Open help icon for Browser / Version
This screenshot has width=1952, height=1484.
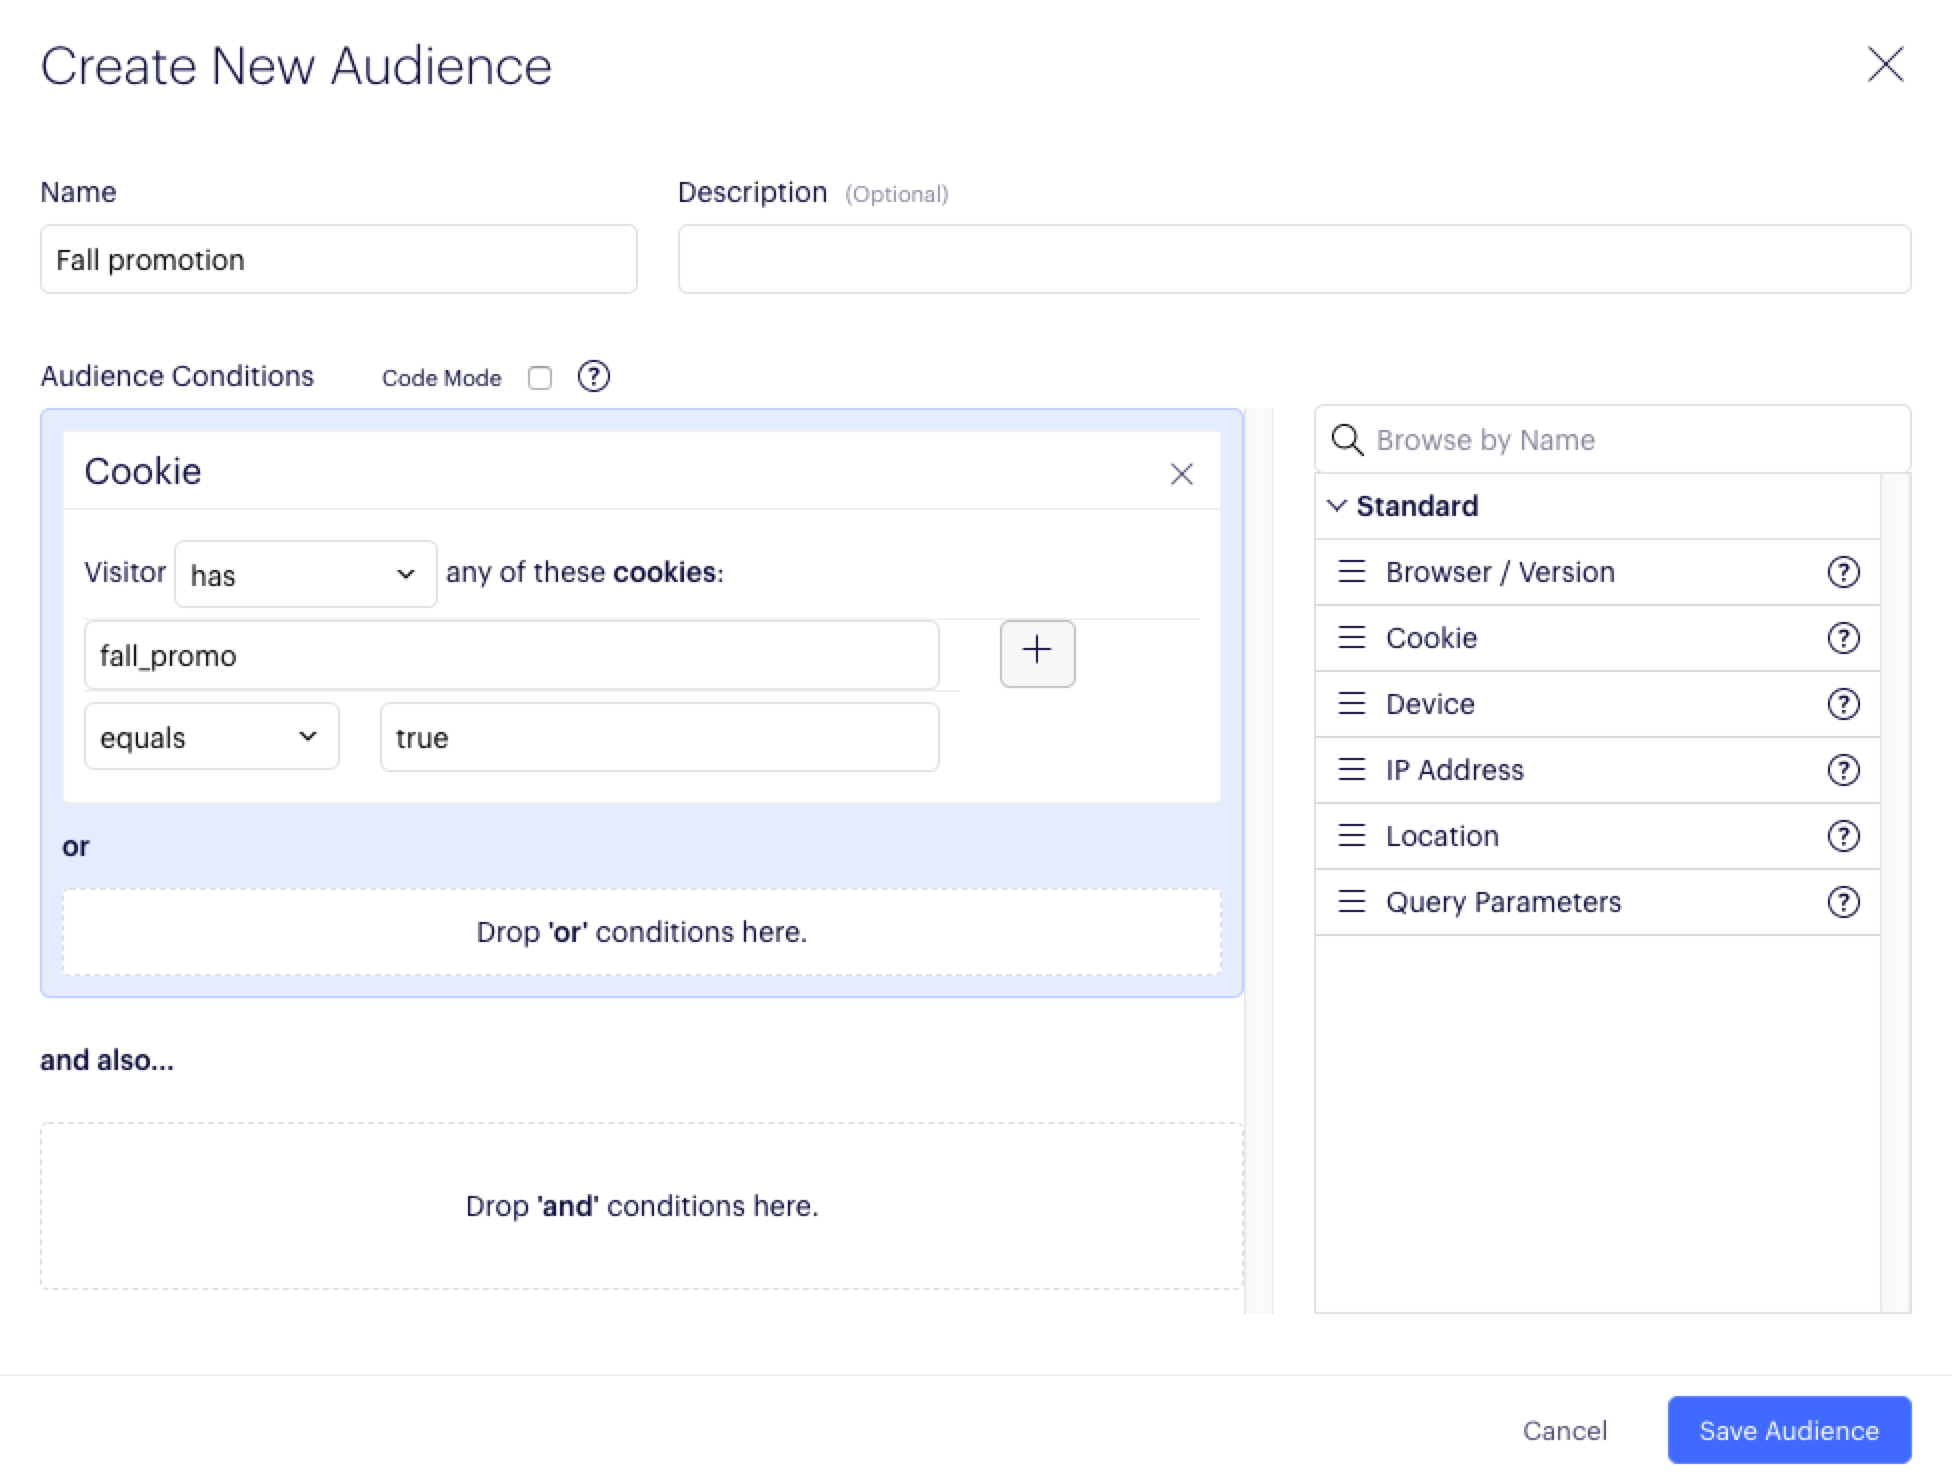coord(1842,572)
